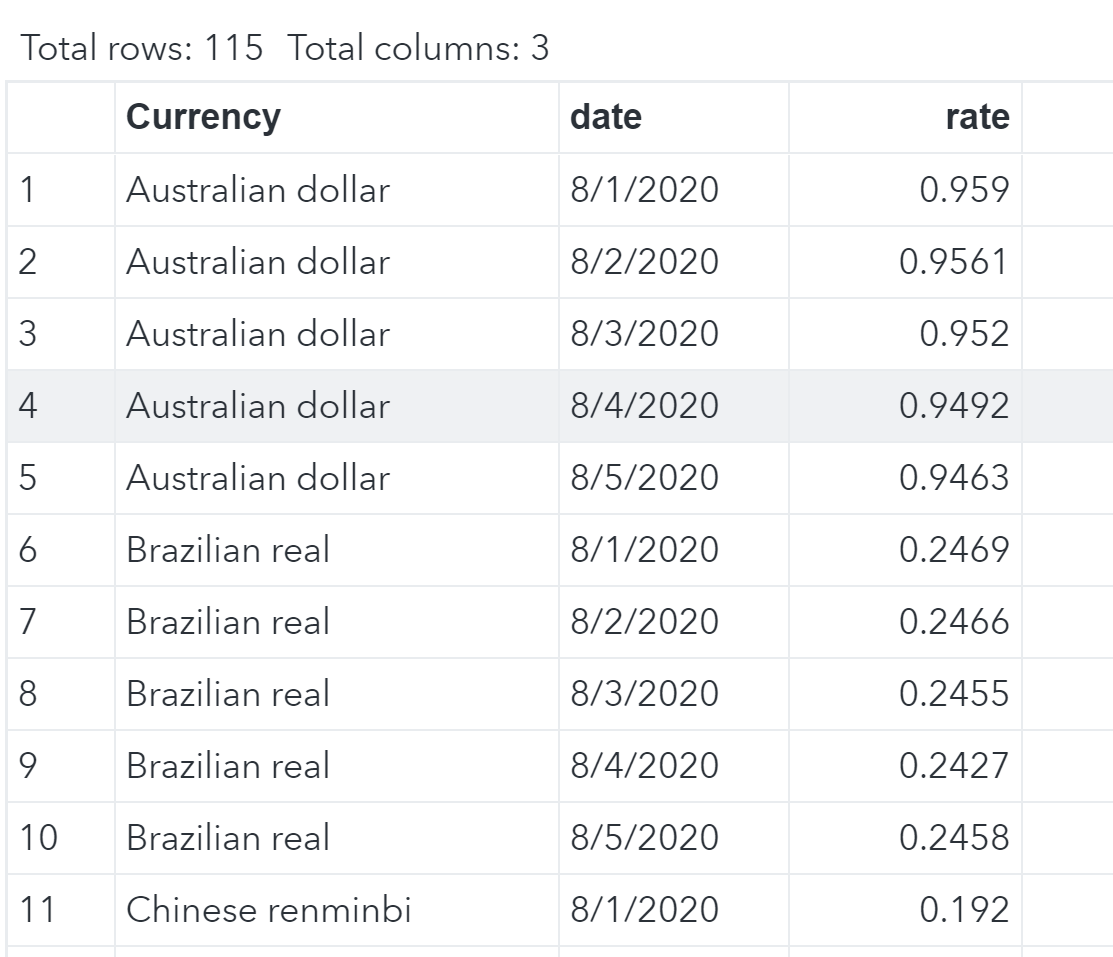The width and height of the screenshot is (1113, 957).
Task: Click the rate value 0.9492
Action: point(954,406)
